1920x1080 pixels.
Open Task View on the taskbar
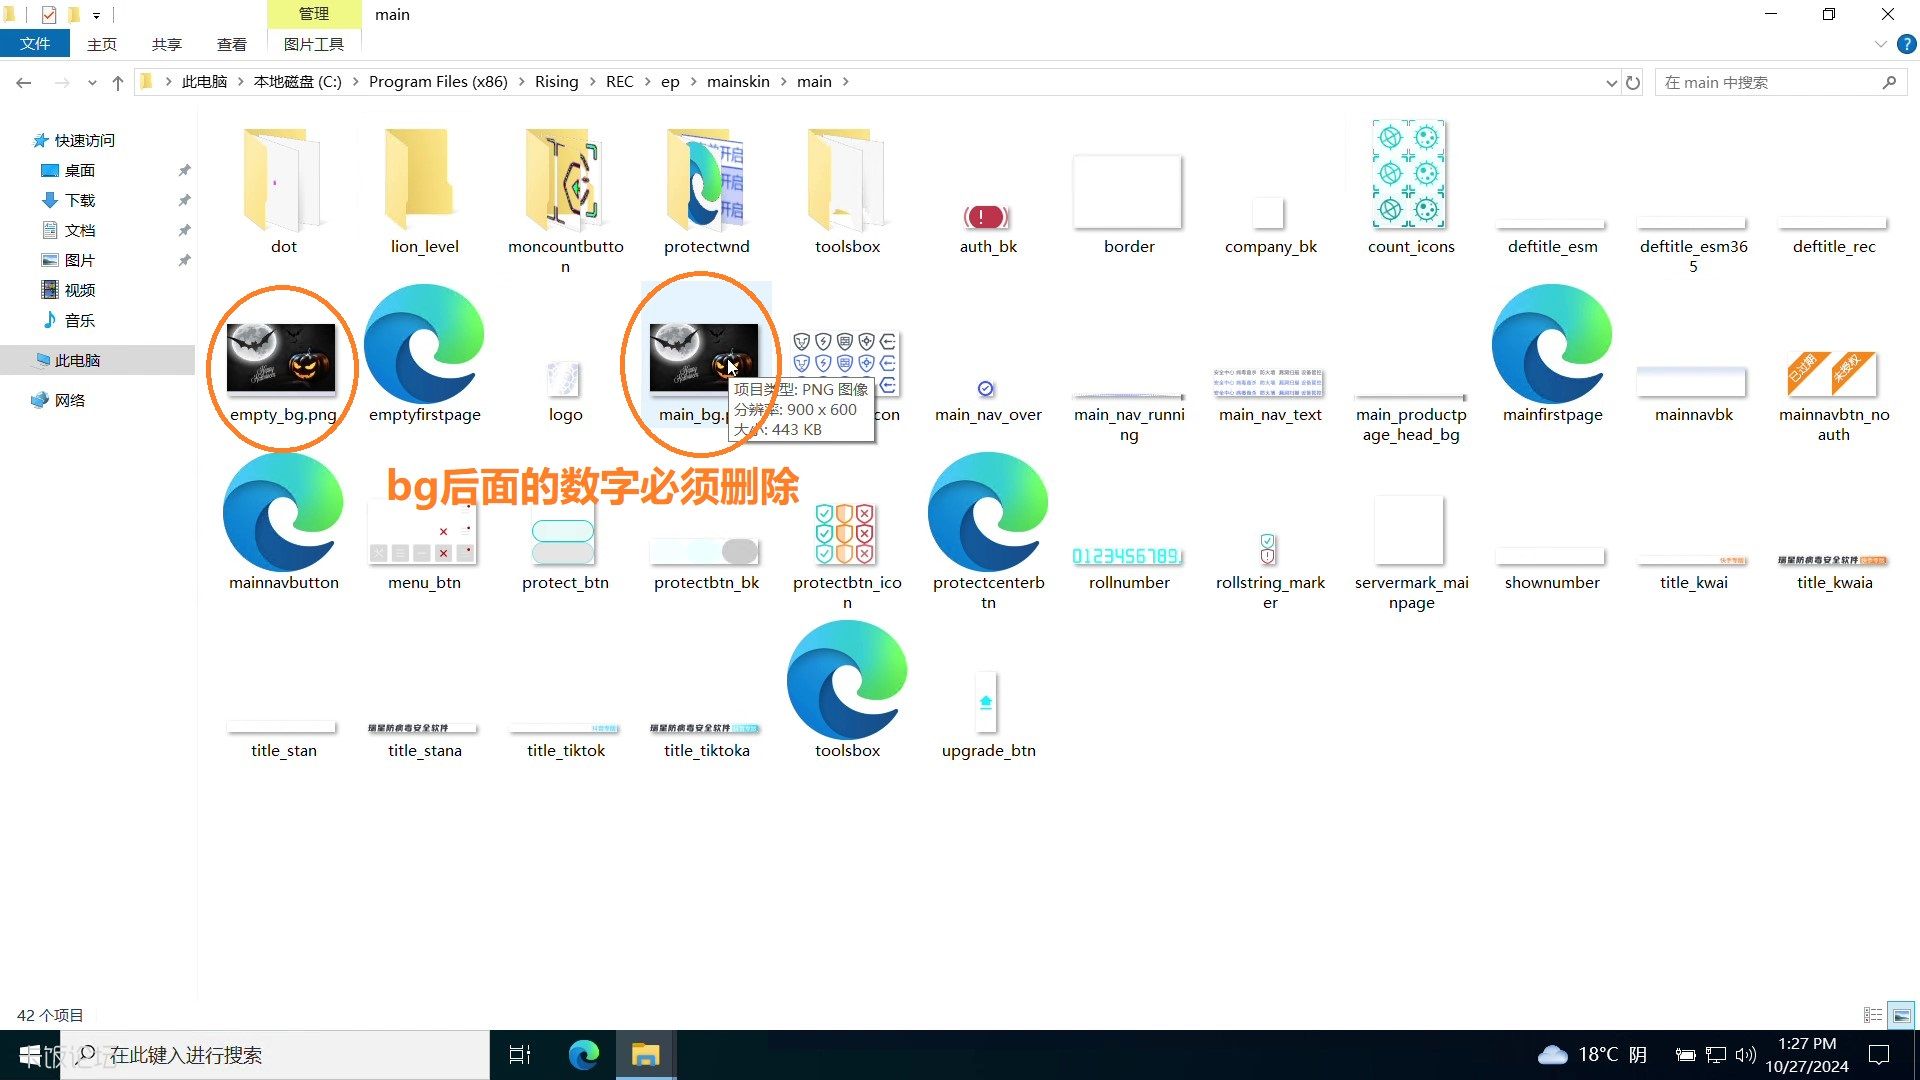coord(520,1055)
